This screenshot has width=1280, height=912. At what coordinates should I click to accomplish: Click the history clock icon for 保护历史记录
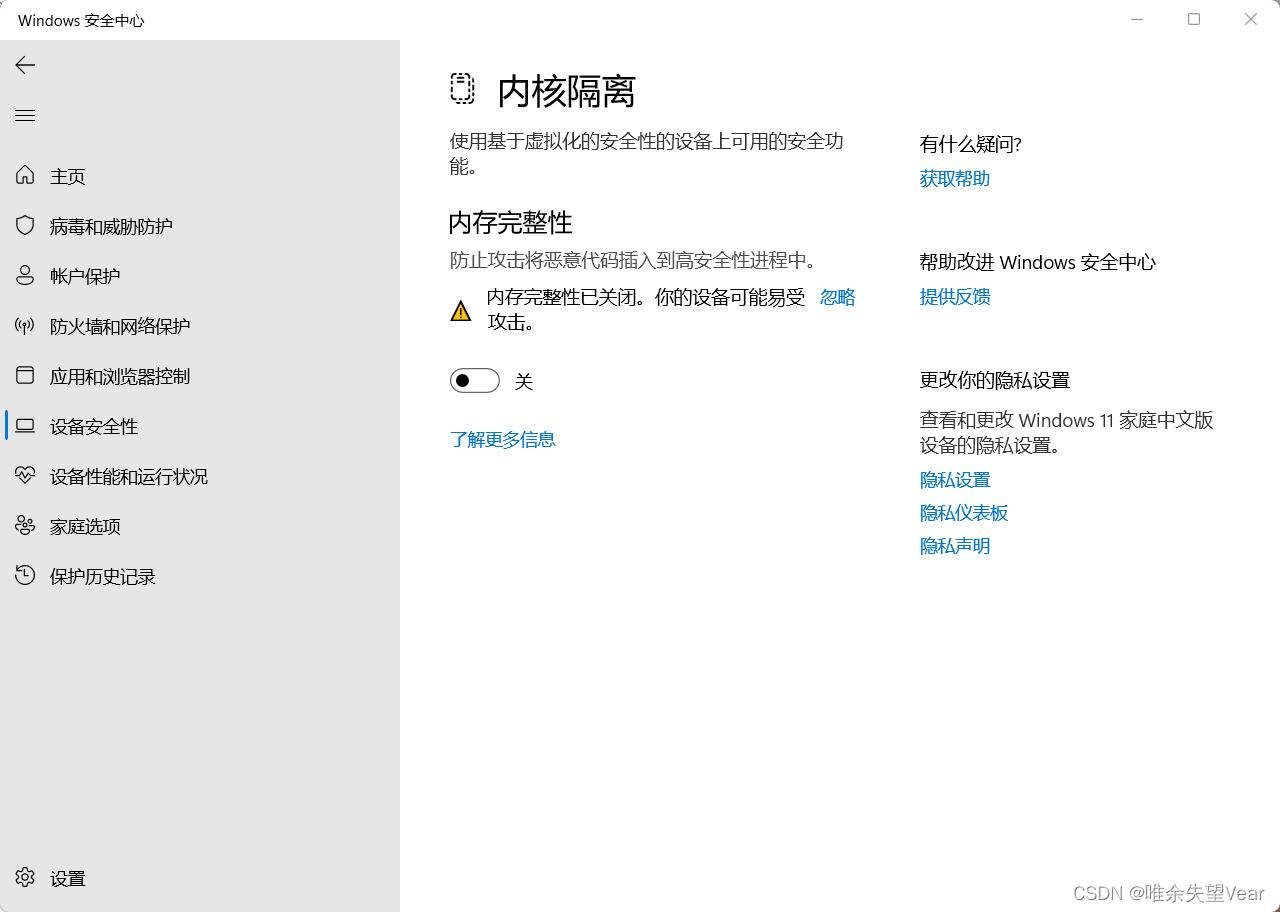[25, 576]
